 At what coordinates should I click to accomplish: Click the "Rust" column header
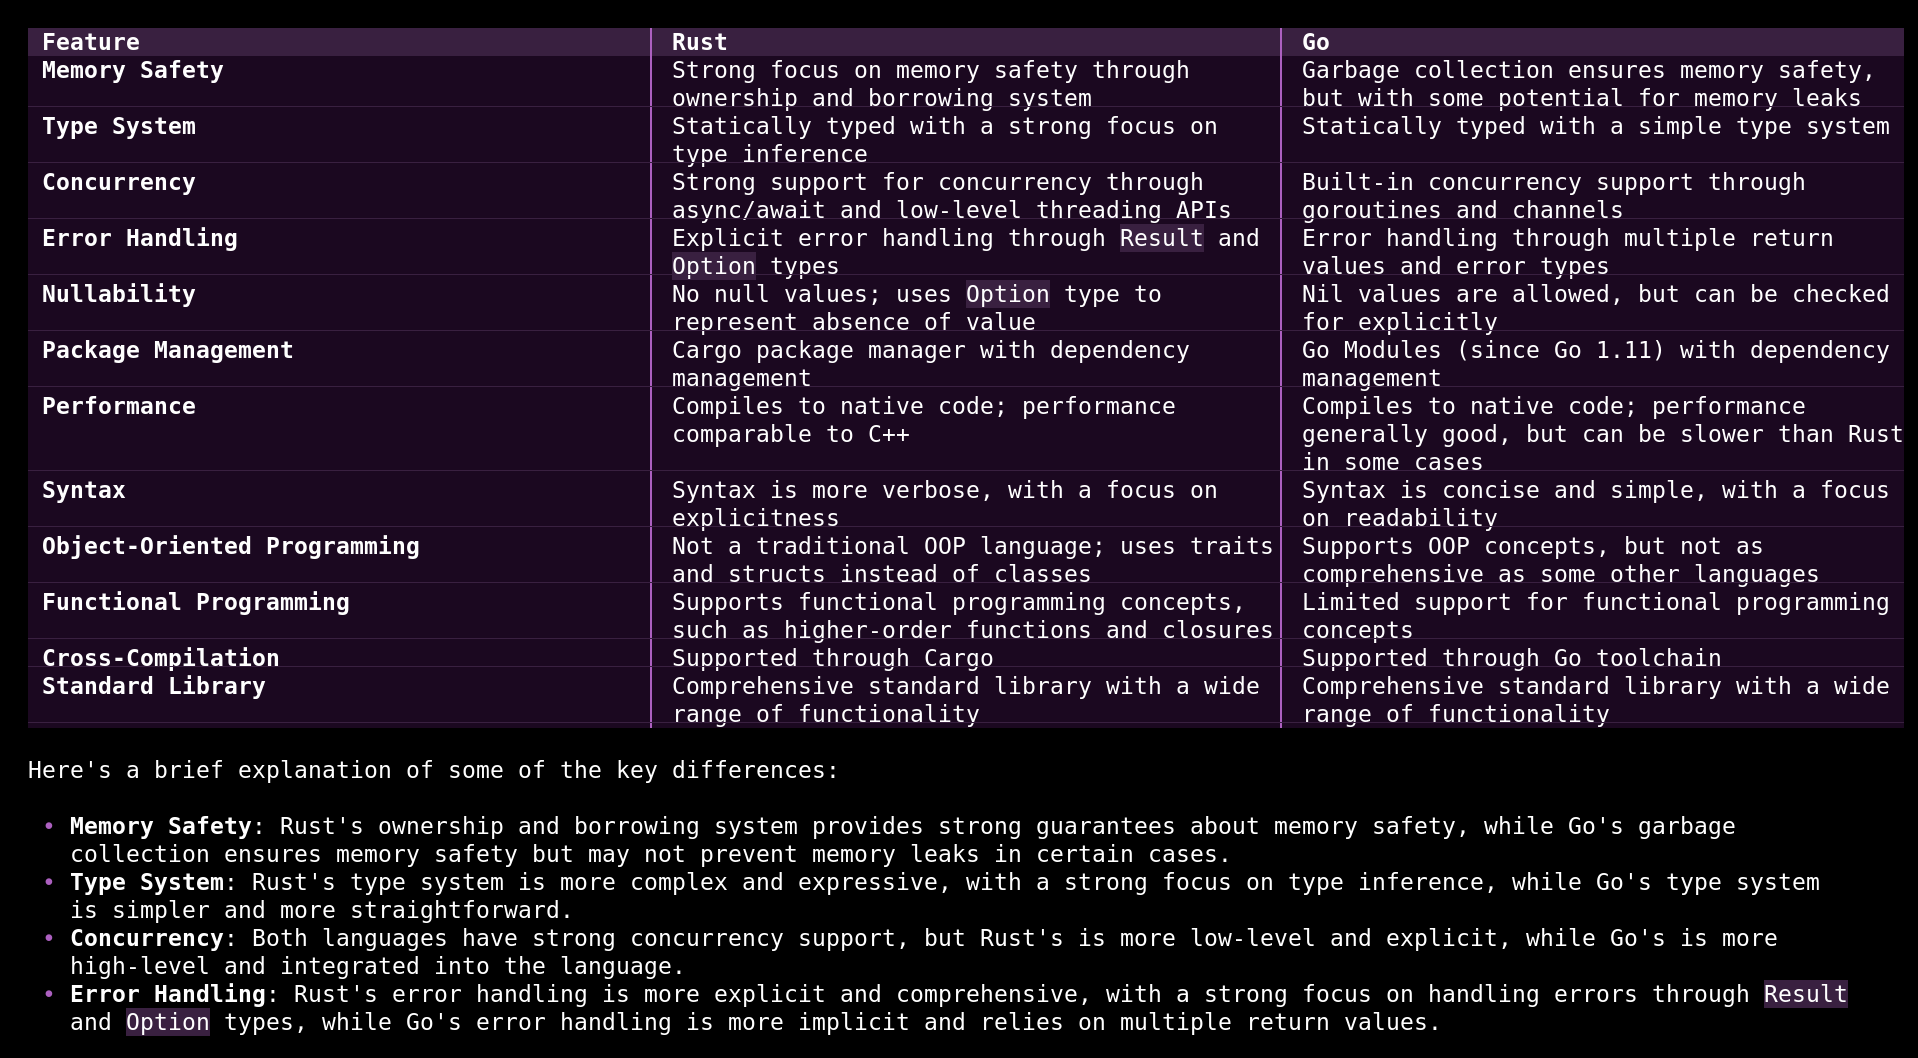tap(699, 42)
